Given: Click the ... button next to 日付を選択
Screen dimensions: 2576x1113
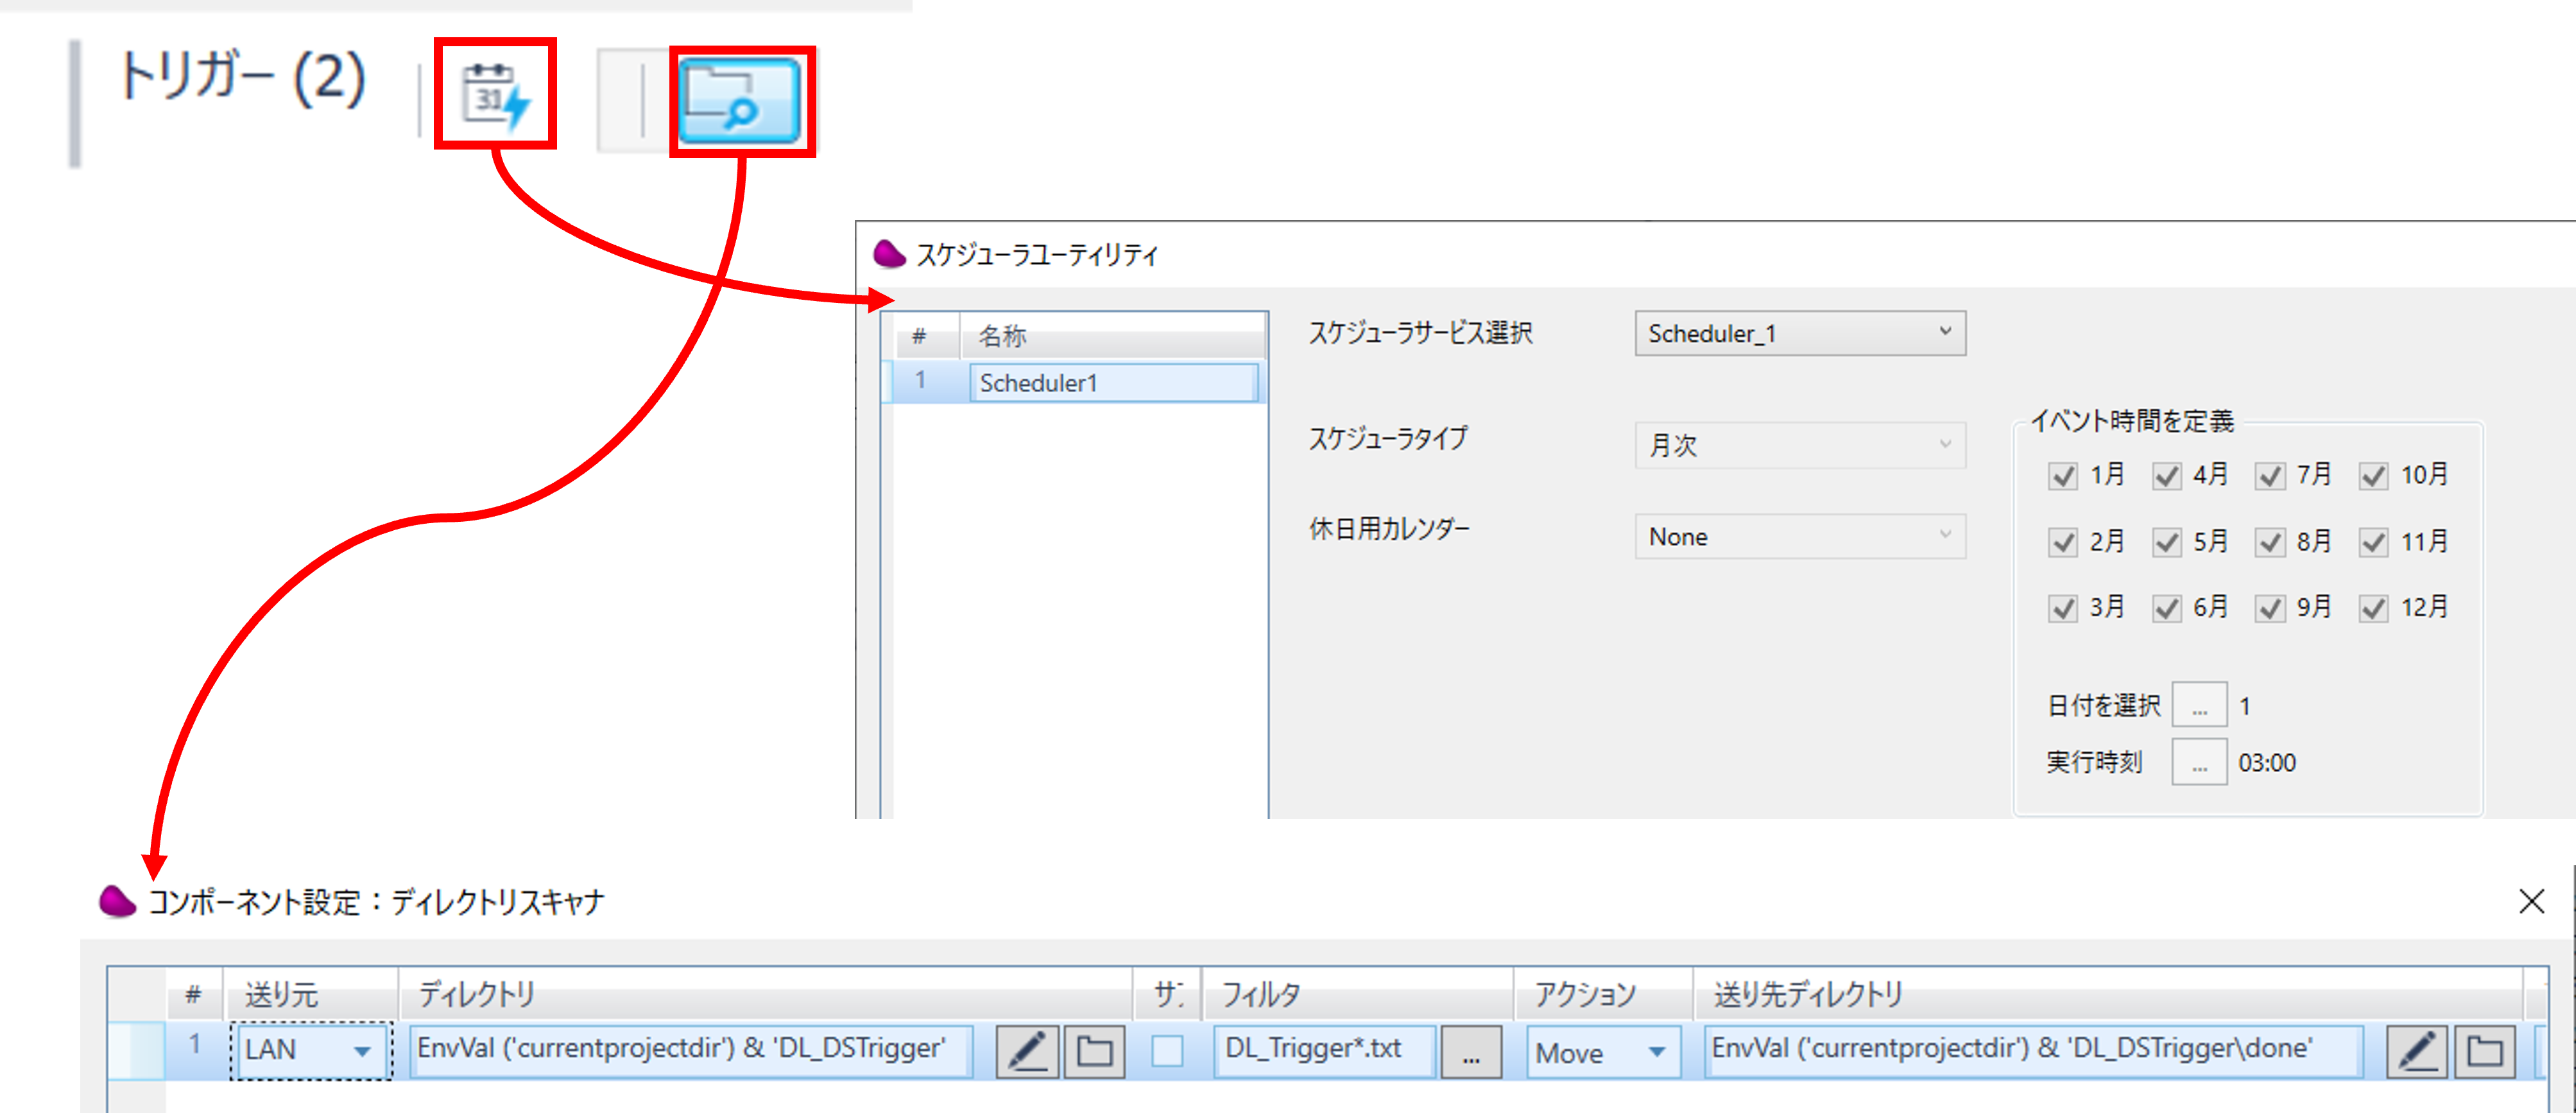Looking at the screenshot, I should pyautogui.click(x=2199, y=706).
